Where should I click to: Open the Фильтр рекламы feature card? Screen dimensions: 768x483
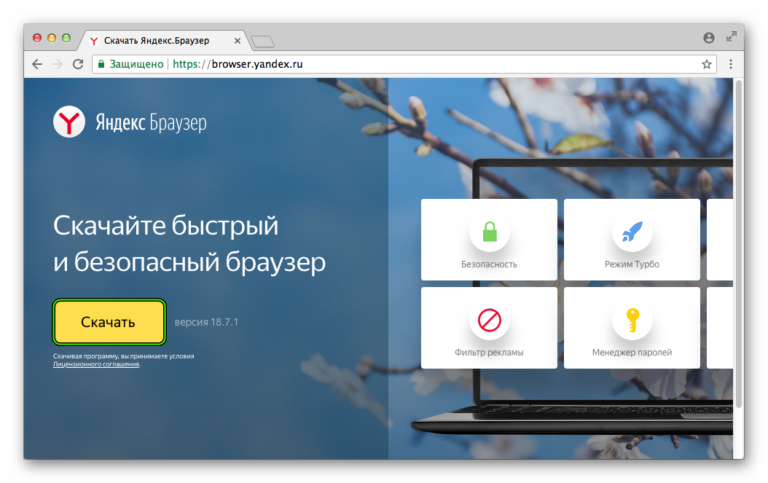pos(489,328)
